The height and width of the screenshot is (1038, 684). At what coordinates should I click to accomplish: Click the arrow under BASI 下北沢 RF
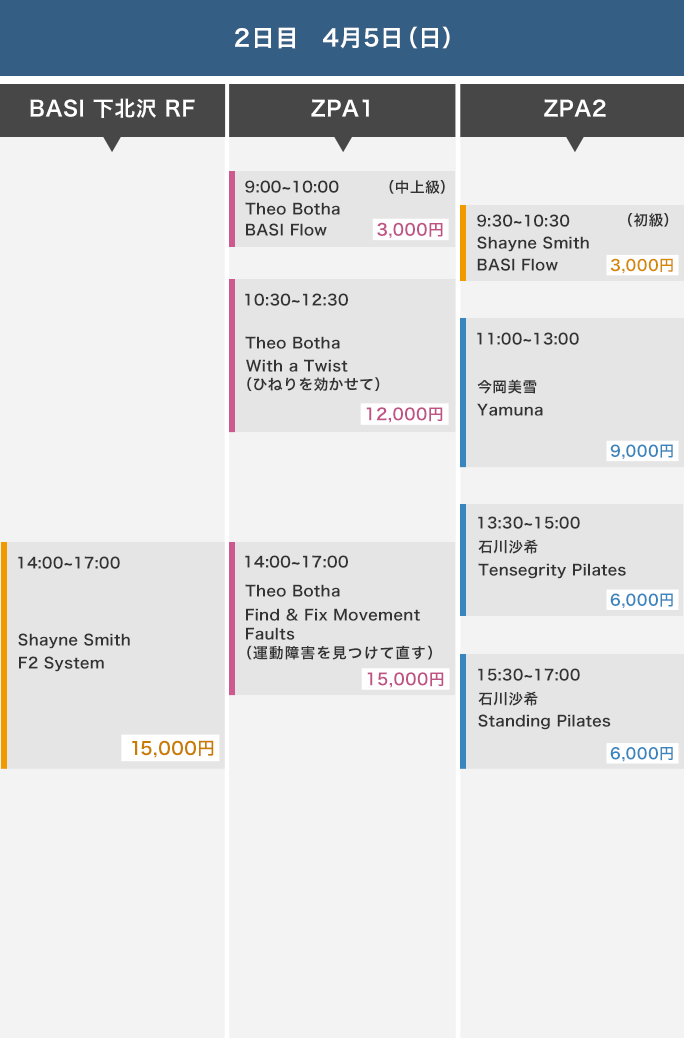click(x=112, y=144)
